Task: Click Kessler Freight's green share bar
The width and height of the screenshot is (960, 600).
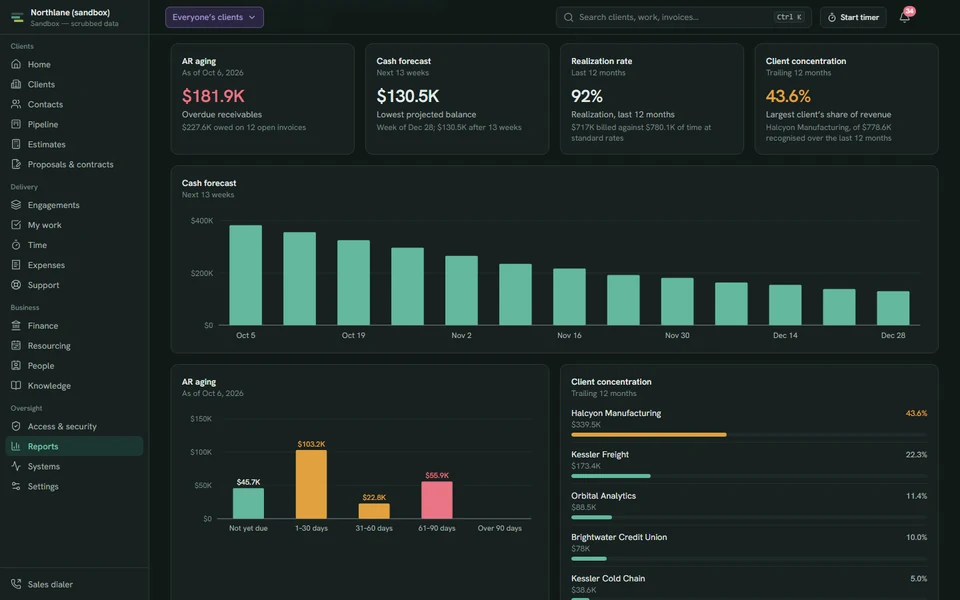Action: pos(611,476)
